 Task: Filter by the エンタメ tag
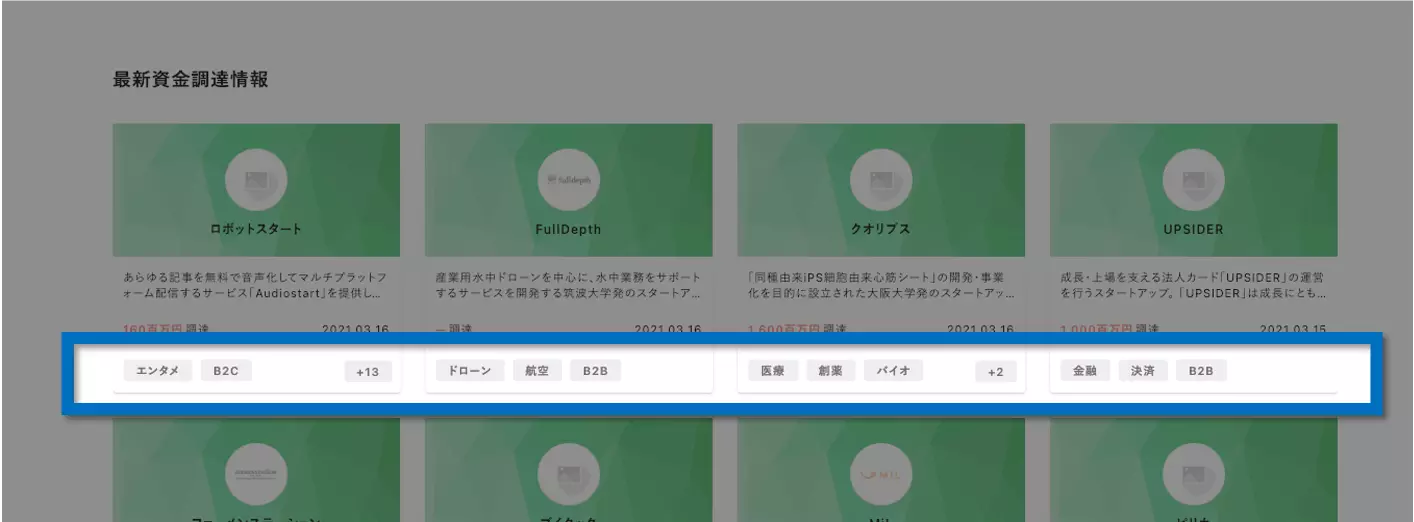pos(157,371)
